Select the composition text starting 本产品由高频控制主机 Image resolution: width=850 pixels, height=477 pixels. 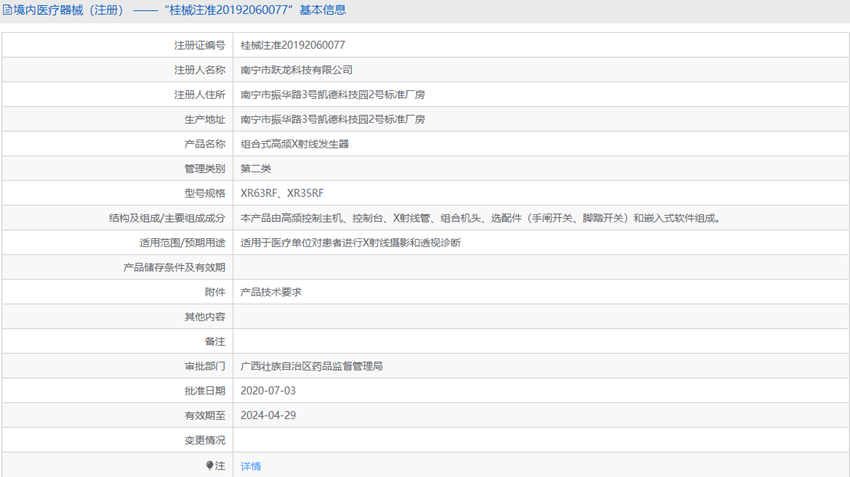pyautogui.click(x=480, y=218)
